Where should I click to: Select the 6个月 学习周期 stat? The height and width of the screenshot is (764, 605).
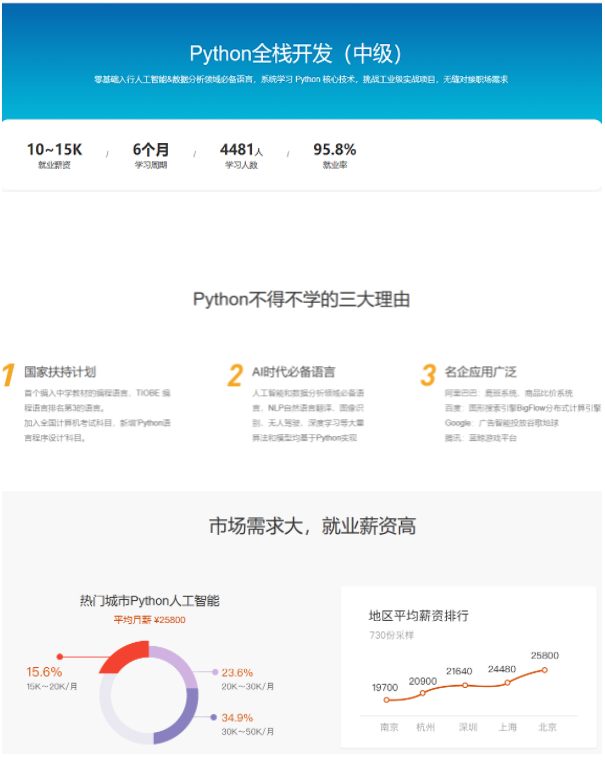(x=151, y=155)
